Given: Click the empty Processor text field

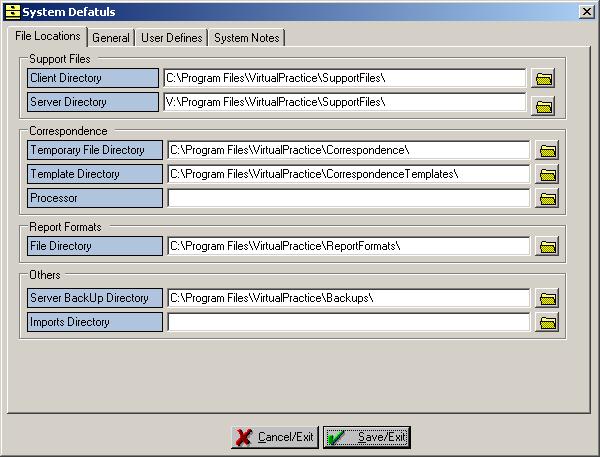Looking at the screenshot, I should [x=348, y=198].
